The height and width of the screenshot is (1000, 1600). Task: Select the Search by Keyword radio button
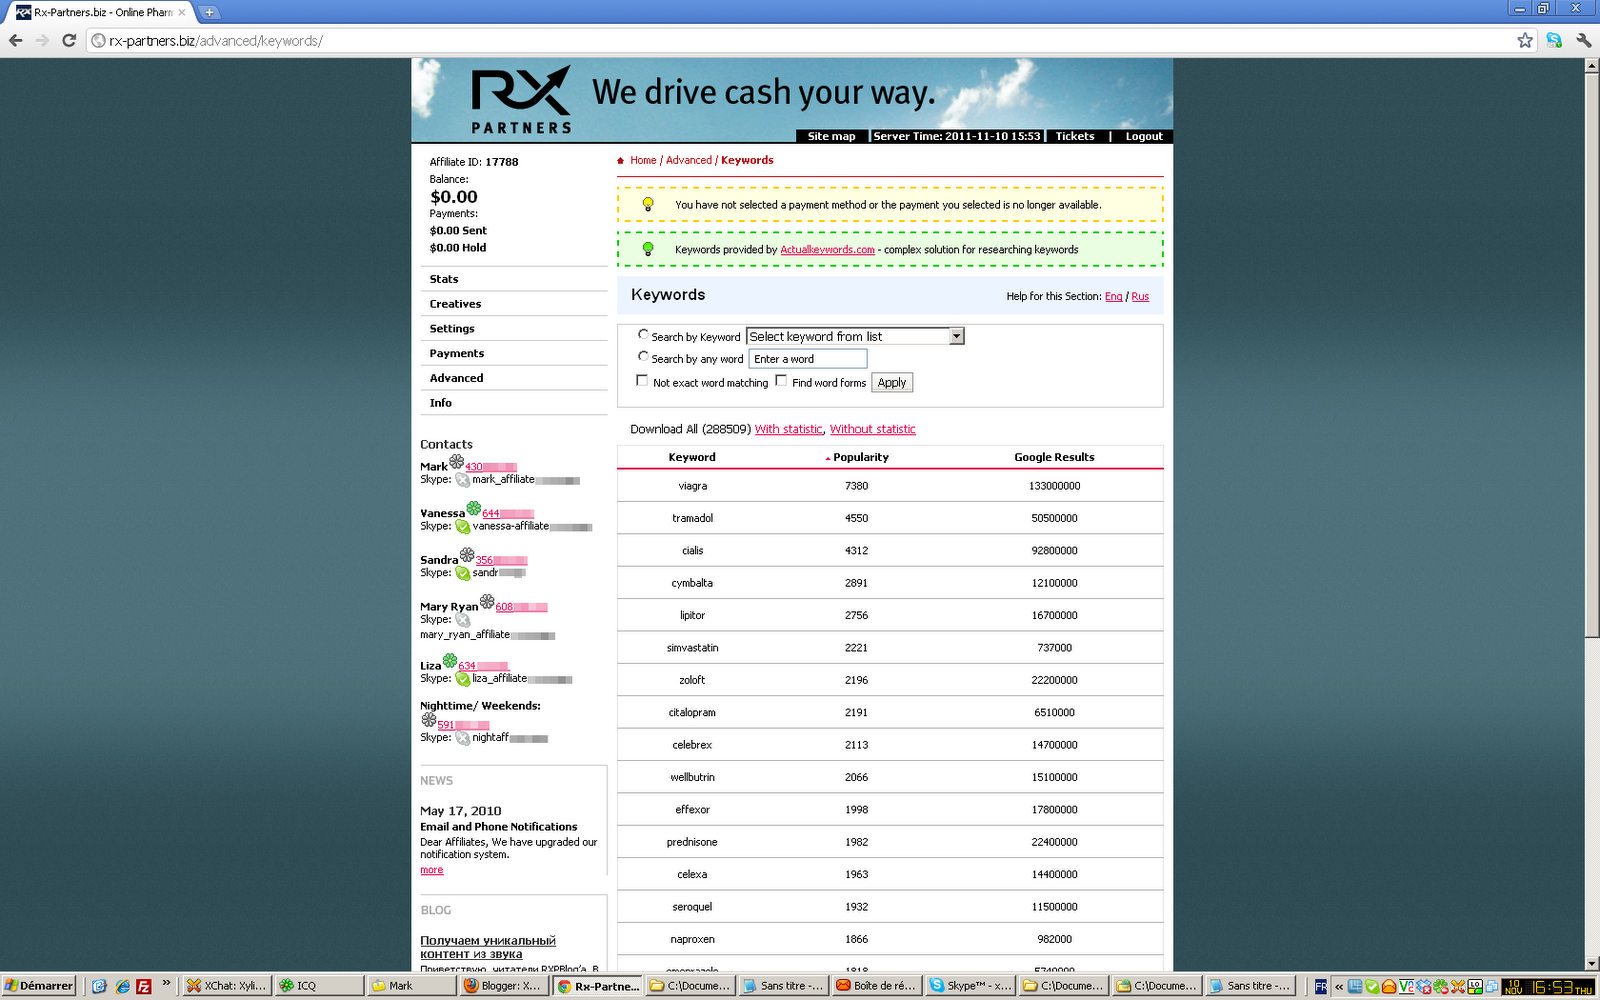643,335
